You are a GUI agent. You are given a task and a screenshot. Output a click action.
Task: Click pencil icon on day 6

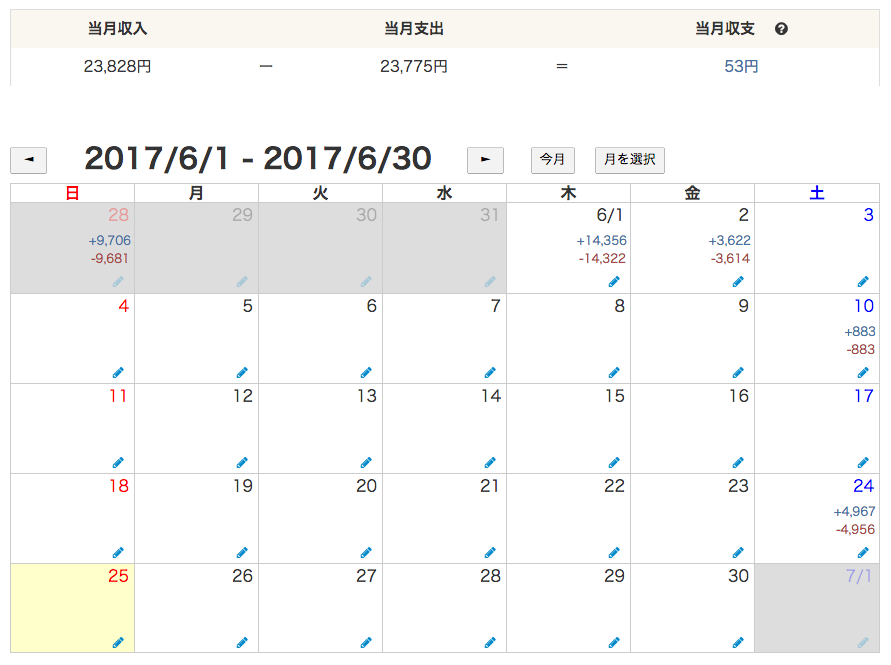pos(366,372)
